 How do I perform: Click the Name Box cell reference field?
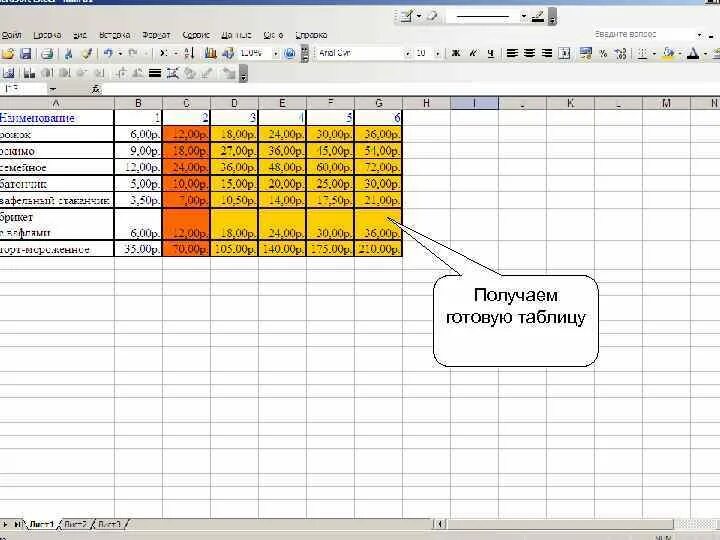click(24, 89)
